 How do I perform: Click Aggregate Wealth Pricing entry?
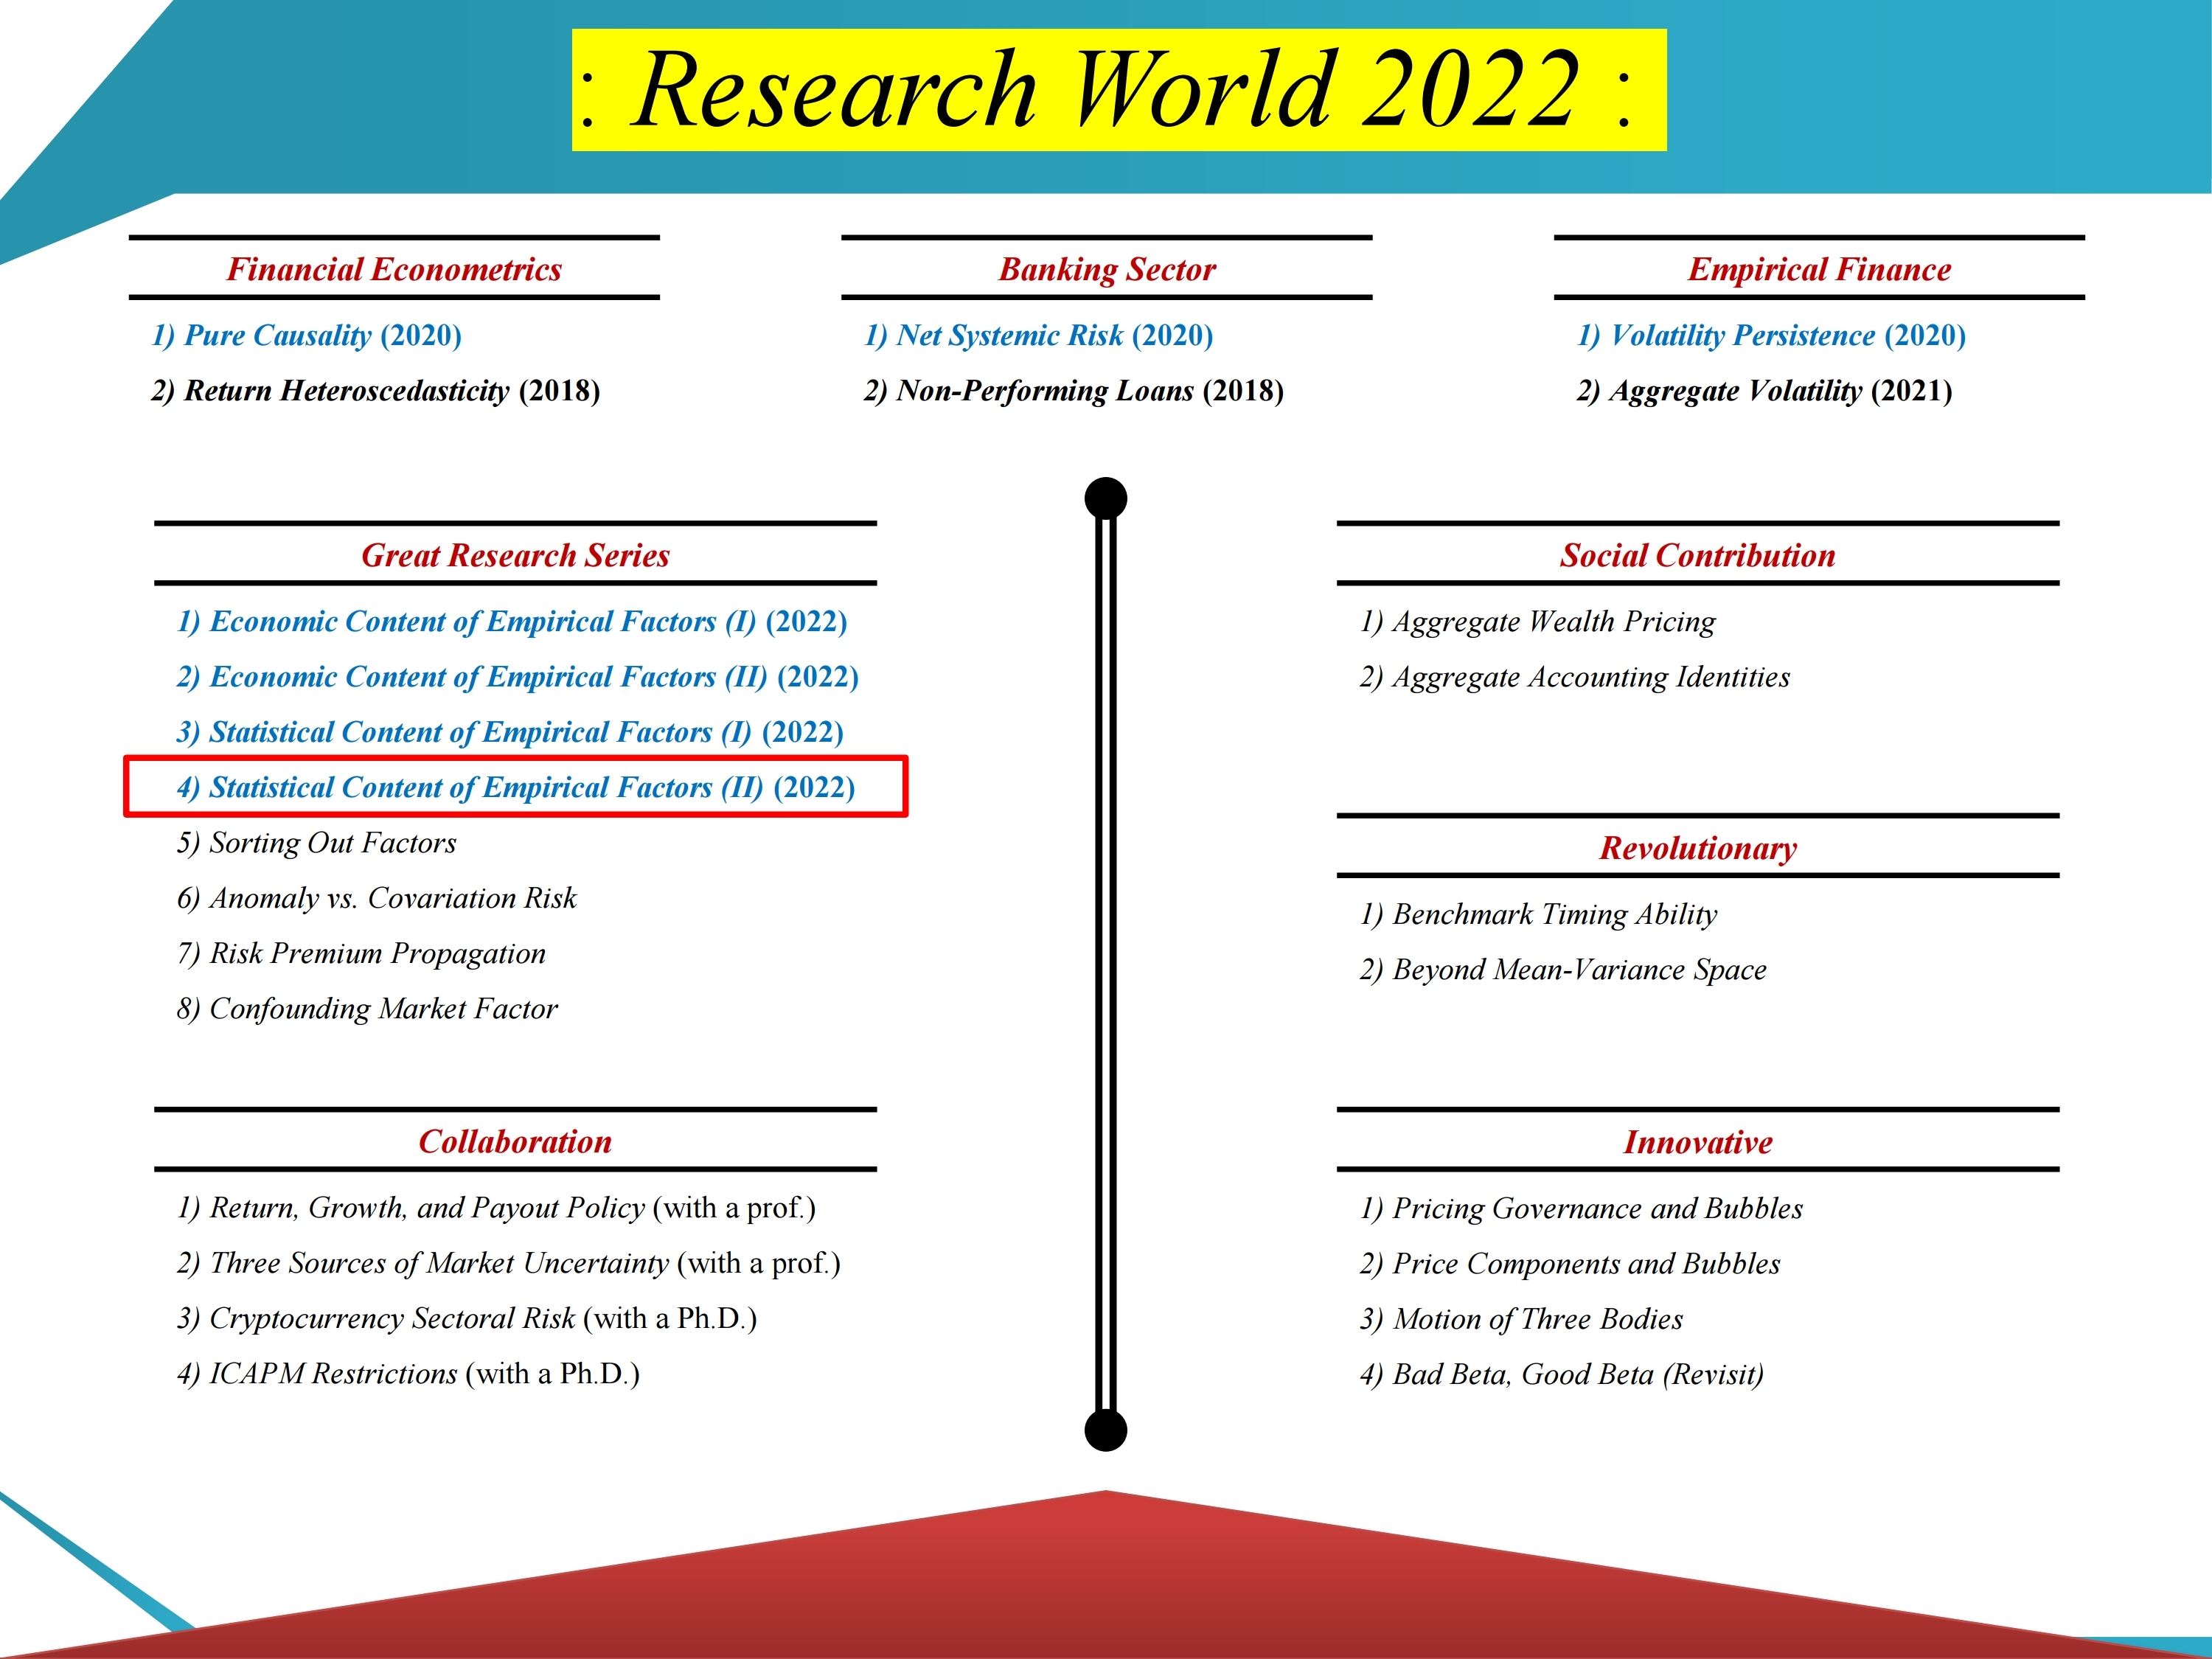click(x=1538, y=622)
